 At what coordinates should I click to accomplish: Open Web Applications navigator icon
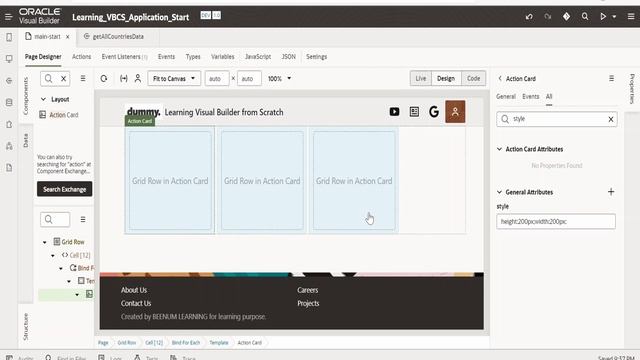pos(9,59)
